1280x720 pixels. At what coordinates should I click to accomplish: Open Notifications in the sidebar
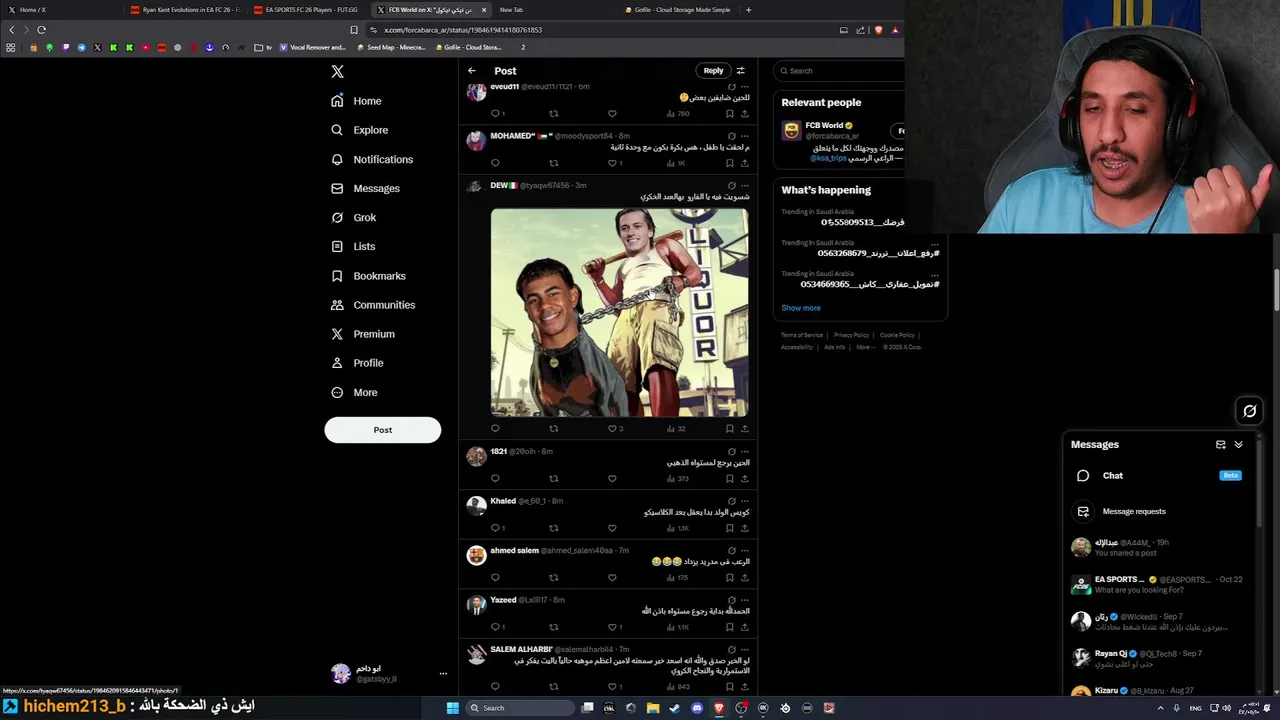[371, 159]
